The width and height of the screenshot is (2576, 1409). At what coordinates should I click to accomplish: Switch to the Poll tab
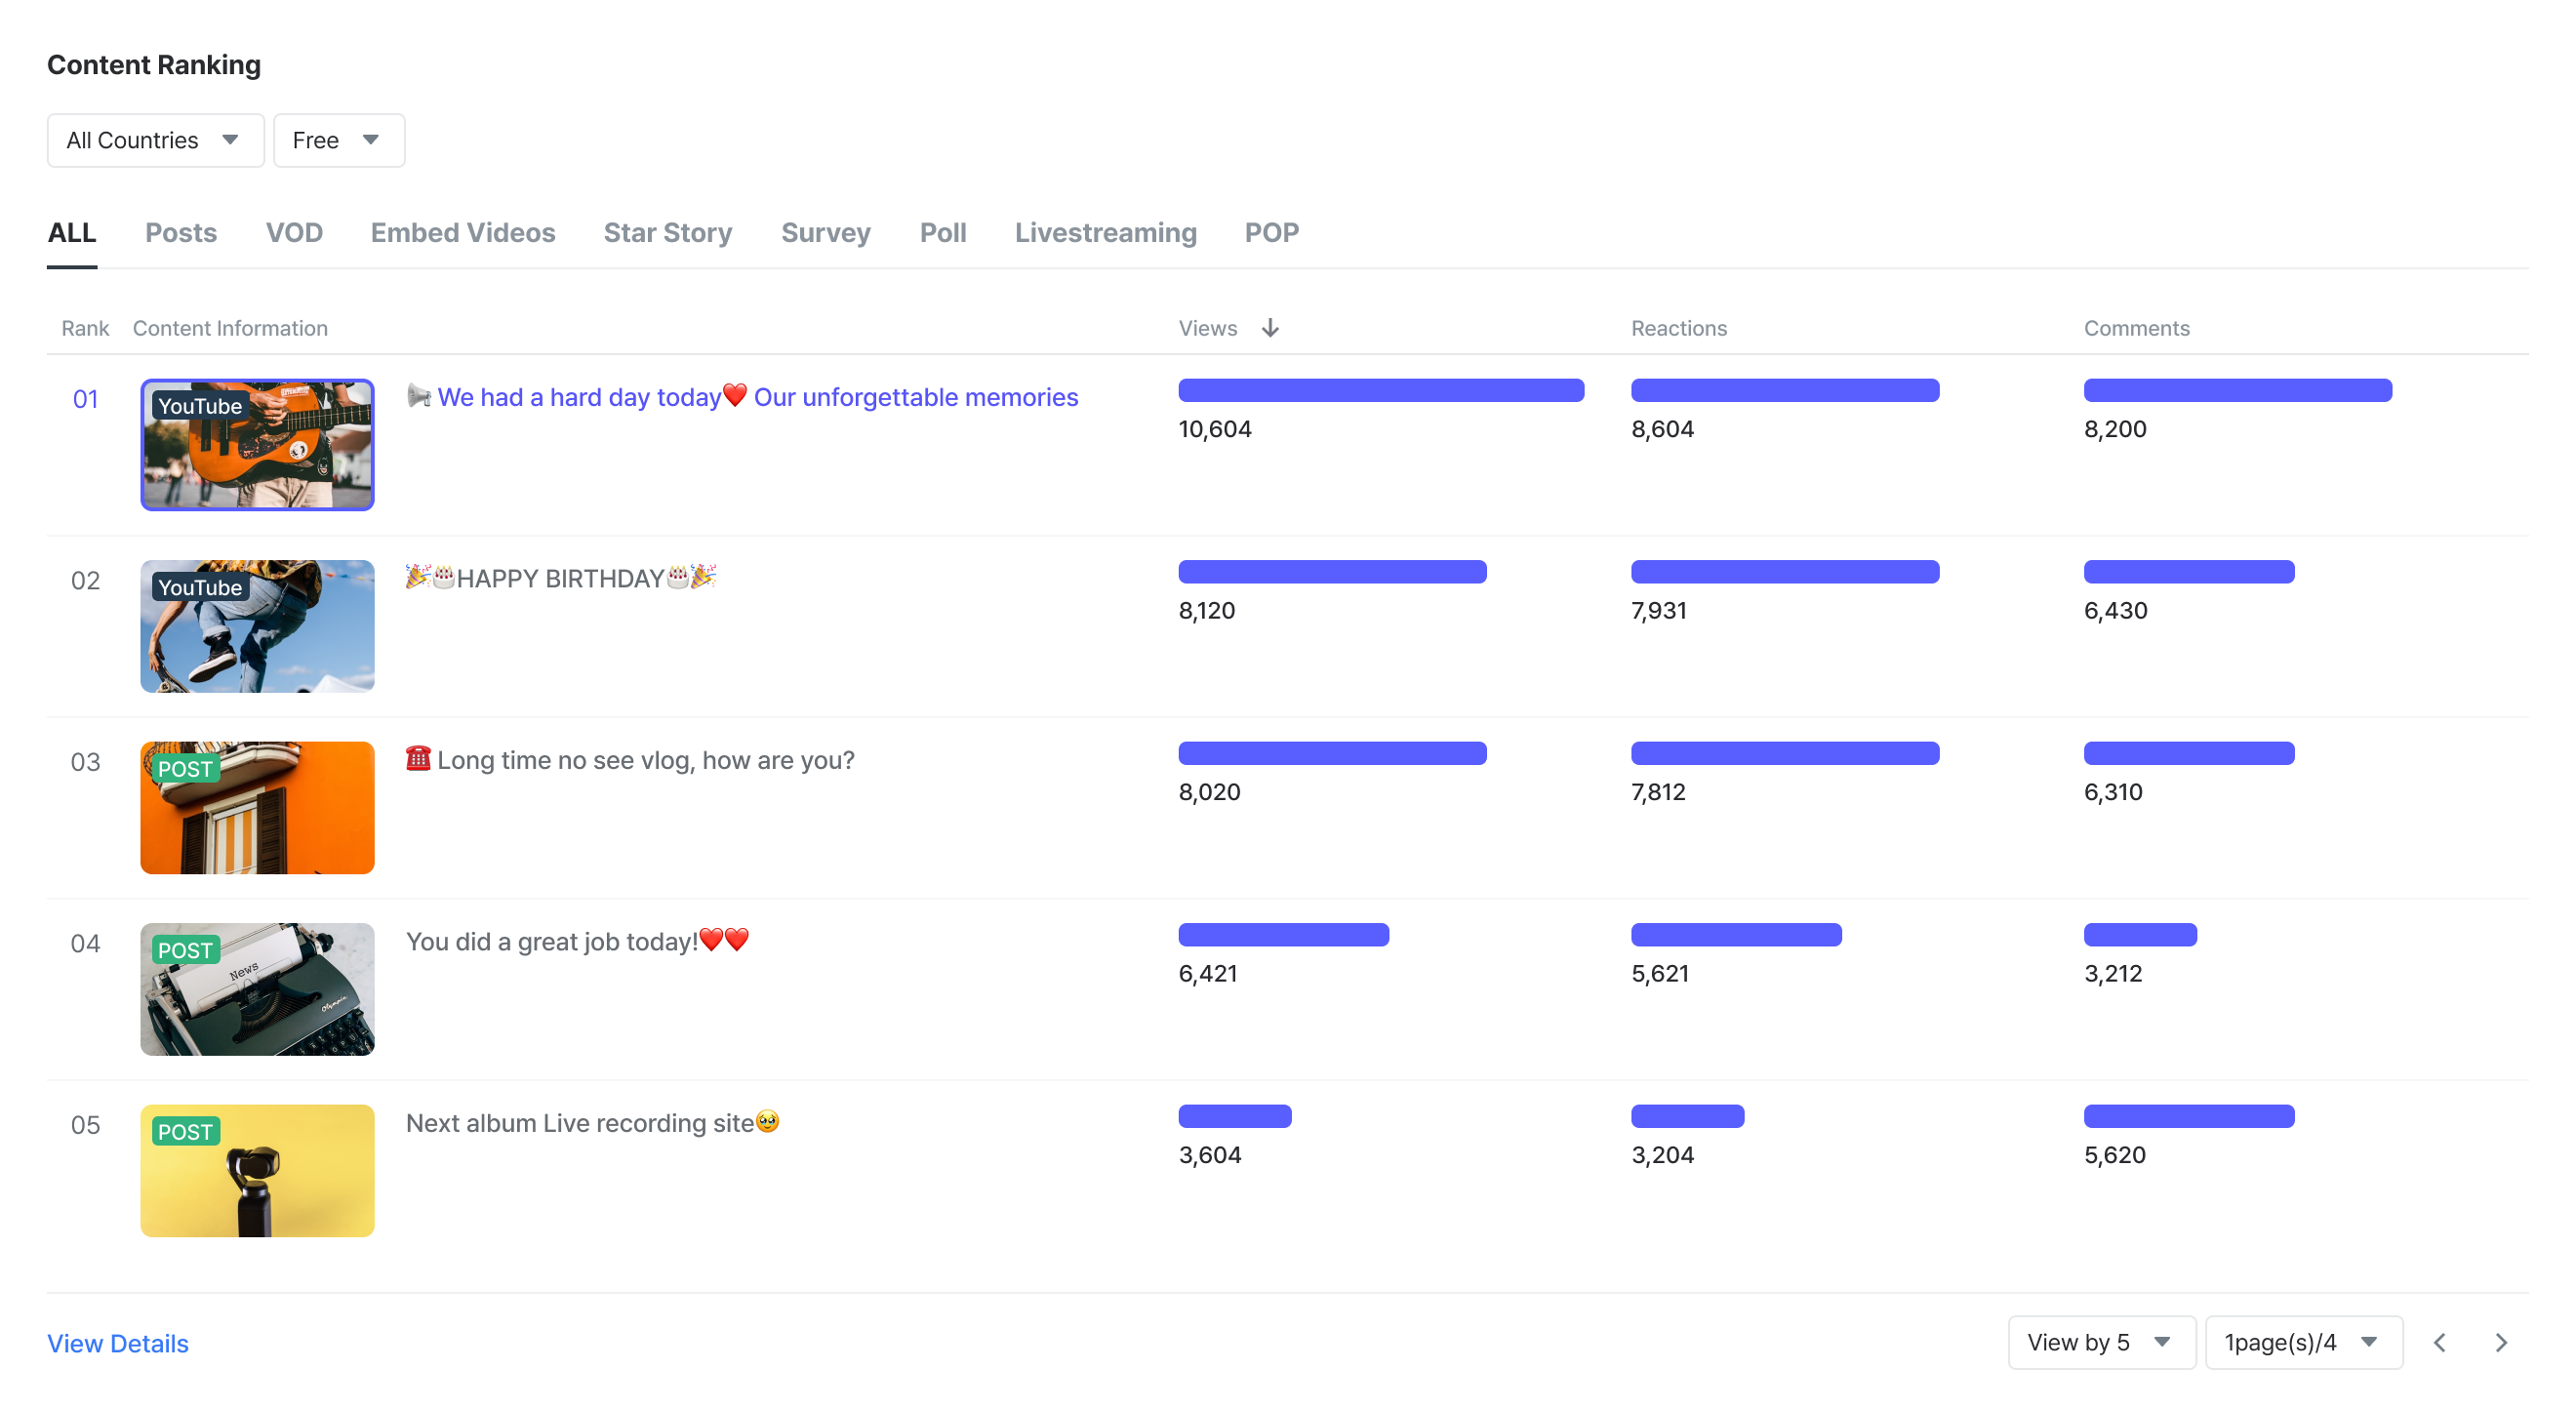tap(943, 233)
